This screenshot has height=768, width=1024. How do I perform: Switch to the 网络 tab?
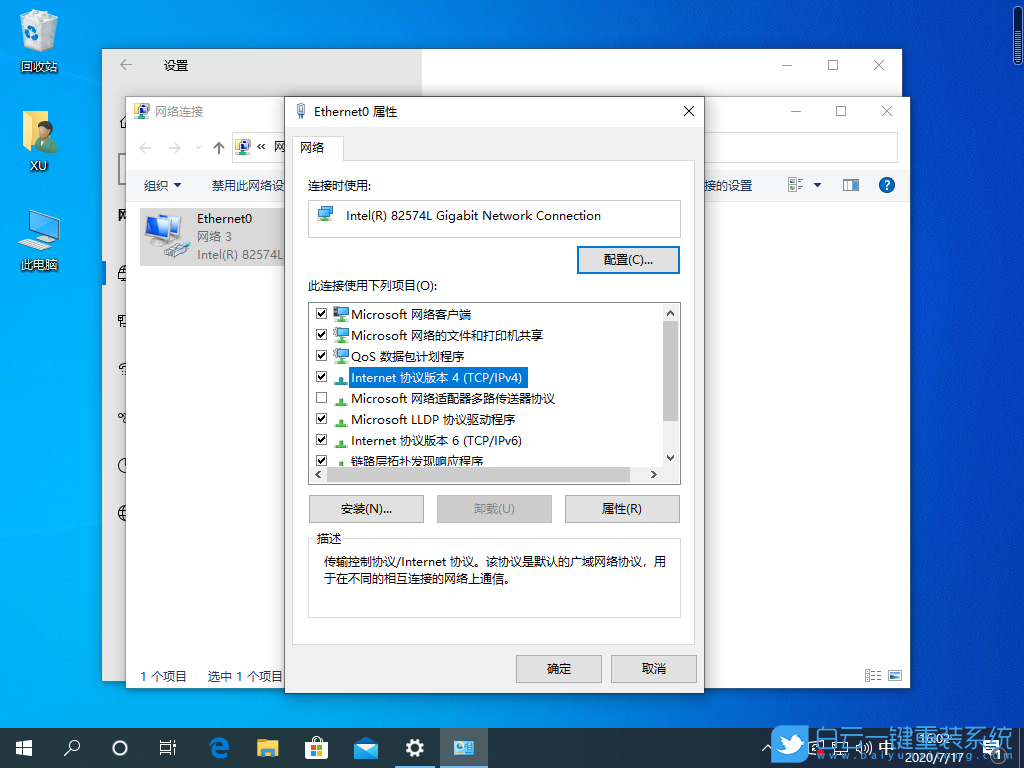coord(316,146)
